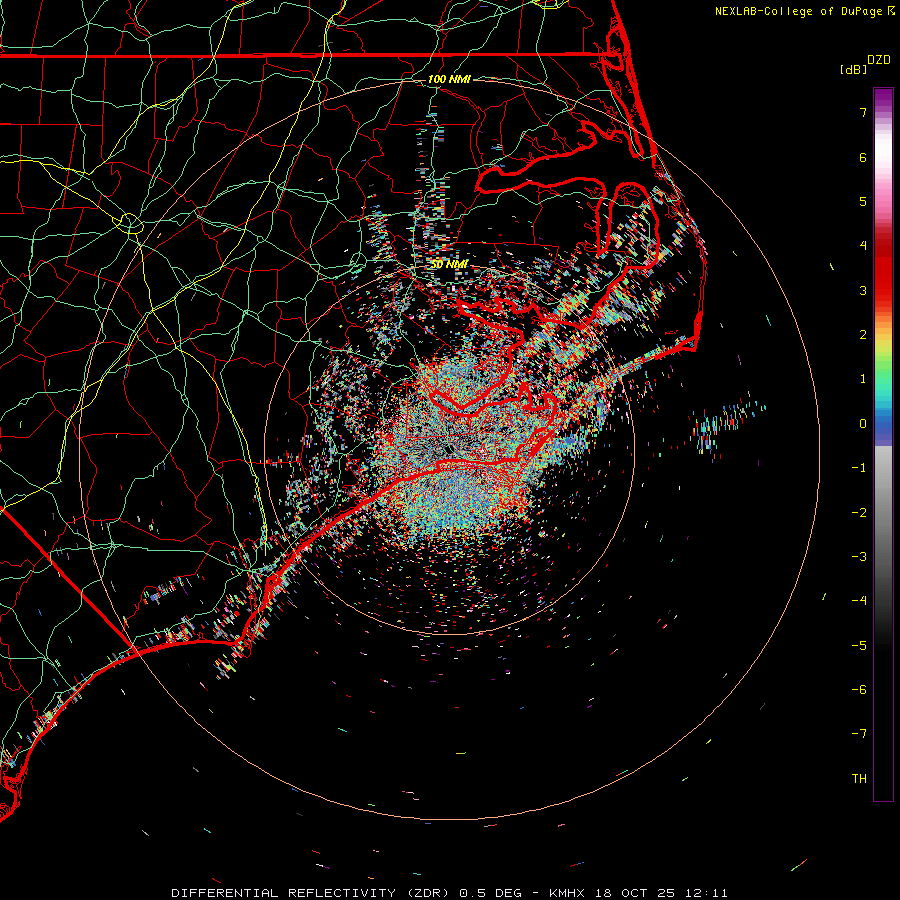Click the -1 value on the color scale
Image resolution: width=900 pixels, height=900 pixels.
click(x=859, y=468)
